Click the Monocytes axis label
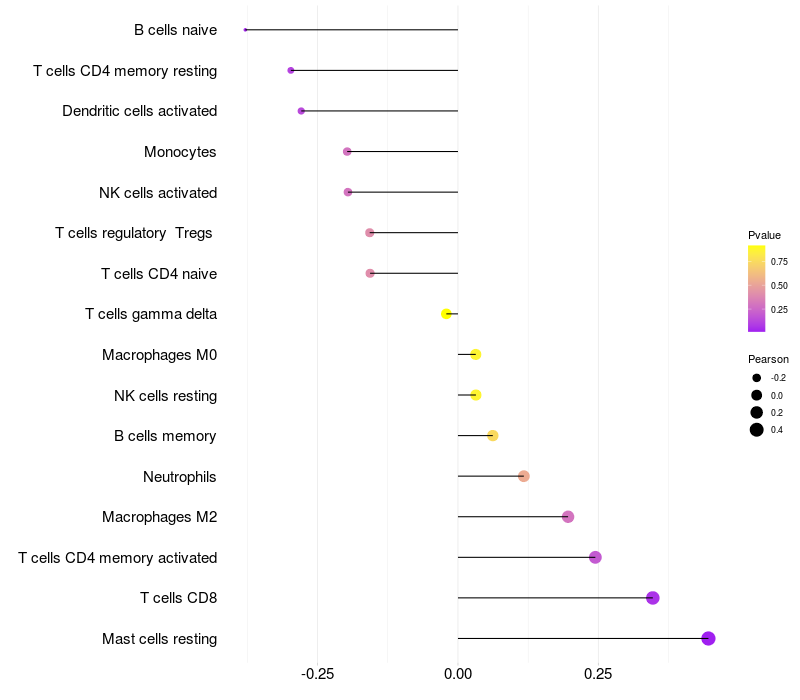Viewport: 800px width, 700px height. (x=180, y=152)
